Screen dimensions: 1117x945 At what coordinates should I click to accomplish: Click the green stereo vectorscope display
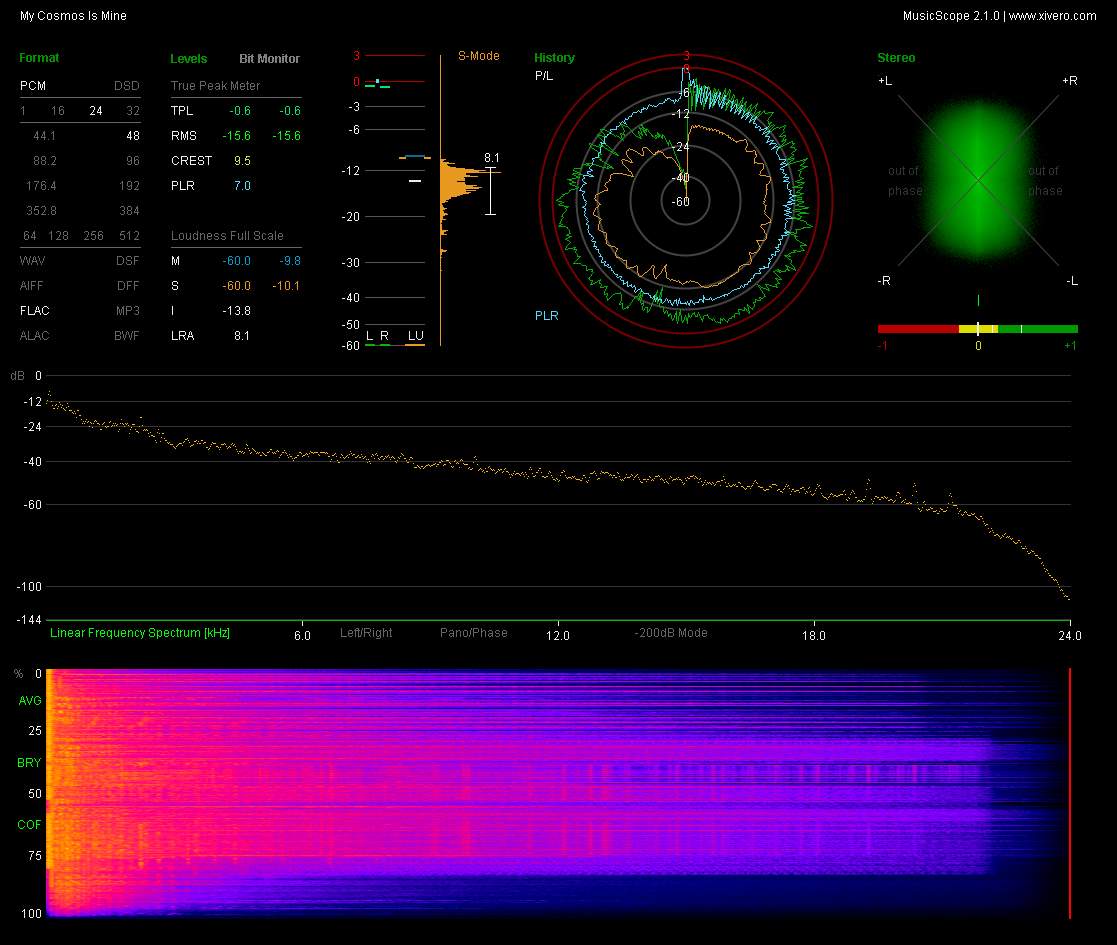(x=977, y=180)
